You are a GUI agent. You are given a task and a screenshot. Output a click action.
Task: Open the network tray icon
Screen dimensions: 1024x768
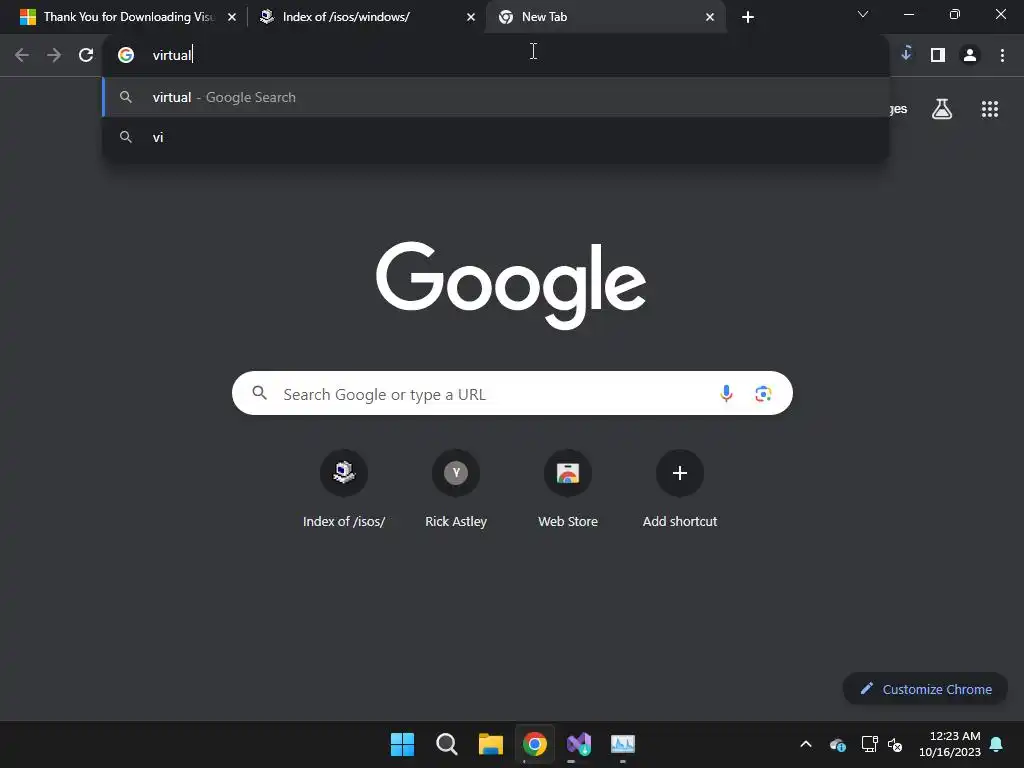click(869, 744)
